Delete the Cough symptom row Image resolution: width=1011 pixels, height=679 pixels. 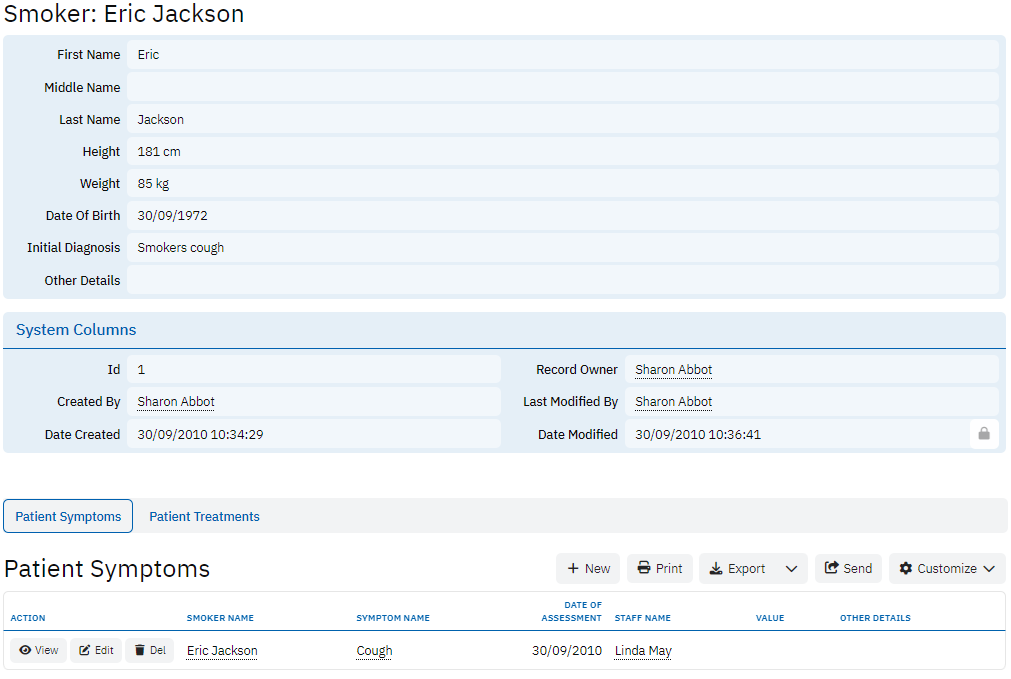150,651
